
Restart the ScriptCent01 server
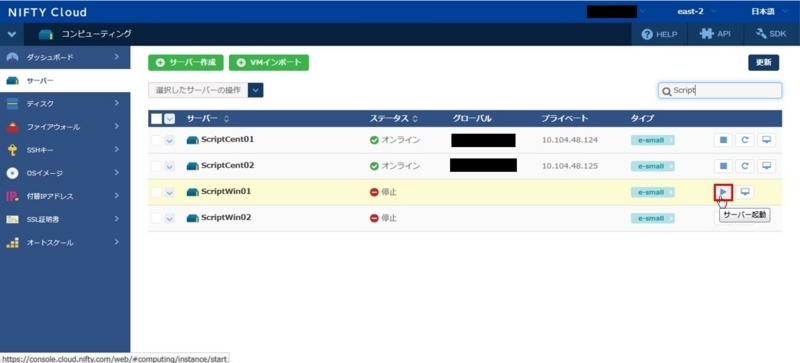tap(744, 140)
